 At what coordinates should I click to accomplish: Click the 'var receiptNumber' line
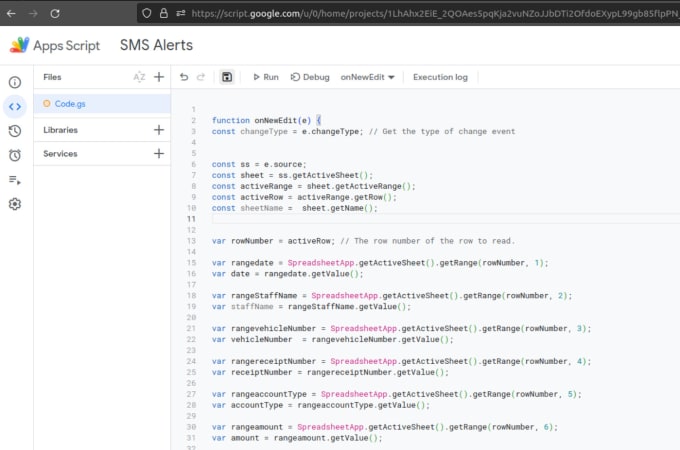(x=330, y=372)
